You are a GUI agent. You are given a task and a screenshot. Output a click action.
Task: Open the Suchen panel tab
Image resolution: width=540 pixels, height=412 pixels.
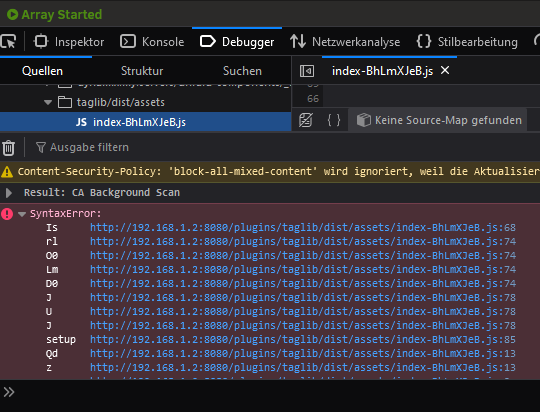pyautogui.click(x=242, y=71)
